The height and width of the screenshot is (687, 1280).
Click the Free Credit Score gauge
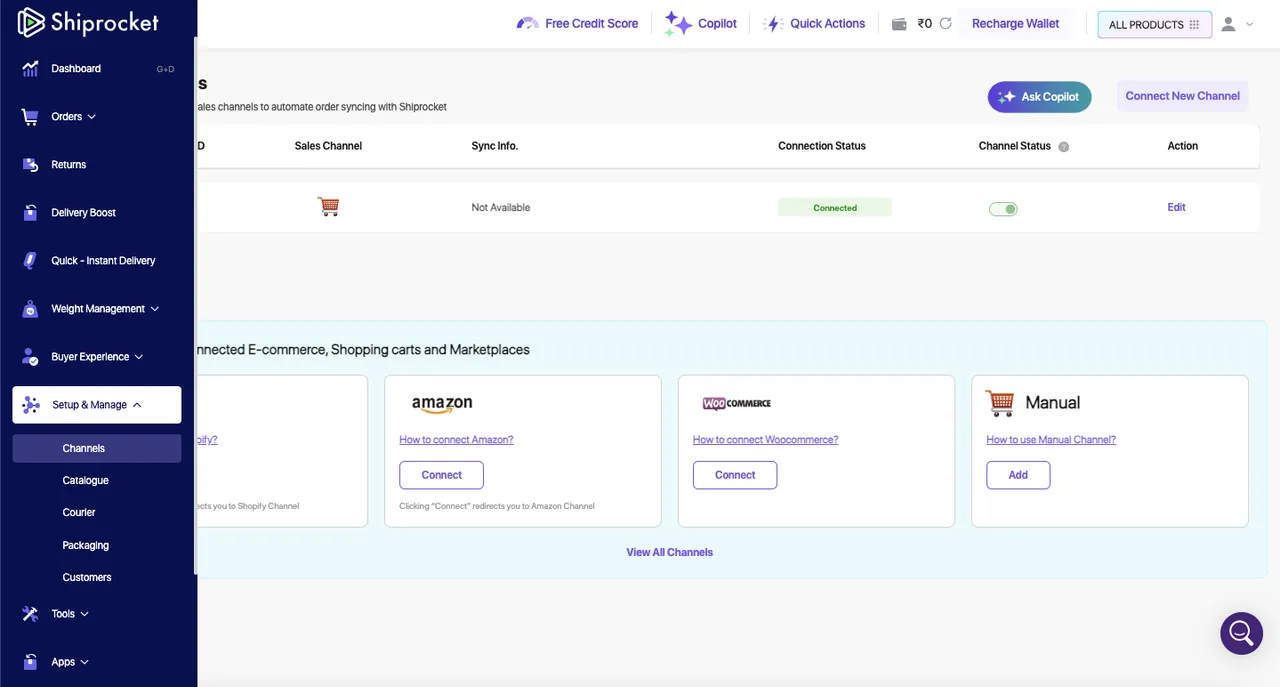tap(527, 24)
